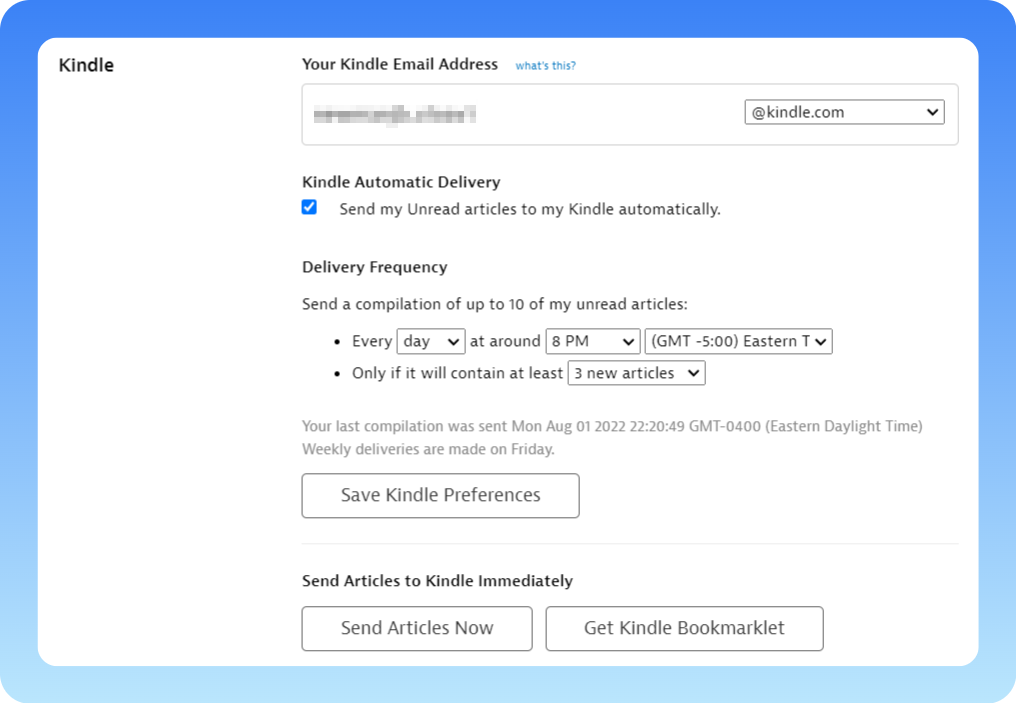Image resolution: width=1016 pixels, height=703 pixels.
Task: Click the Get Kindle Bookmarklet button
Action: pyautogui.click(x=684, y=629)
